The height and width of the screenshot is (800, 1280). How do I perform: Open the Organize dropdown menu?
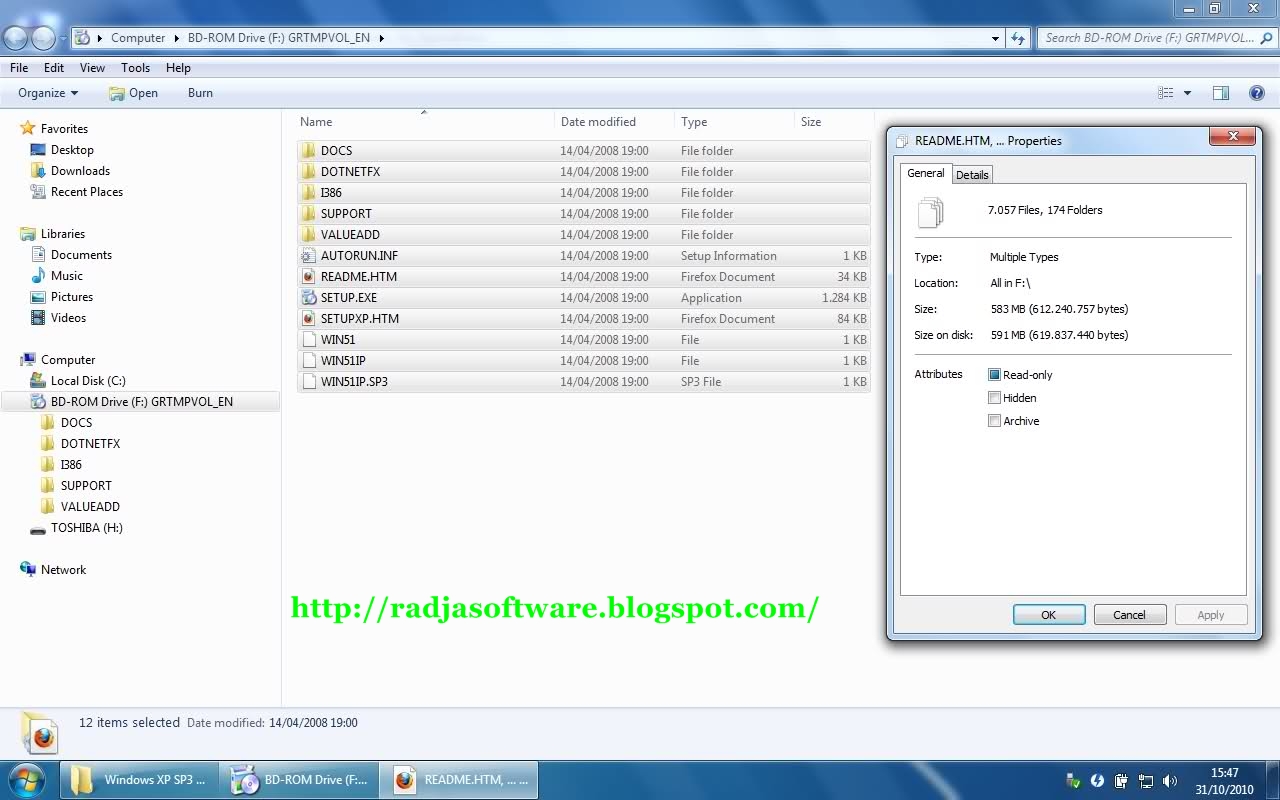(x=48, y=93)
